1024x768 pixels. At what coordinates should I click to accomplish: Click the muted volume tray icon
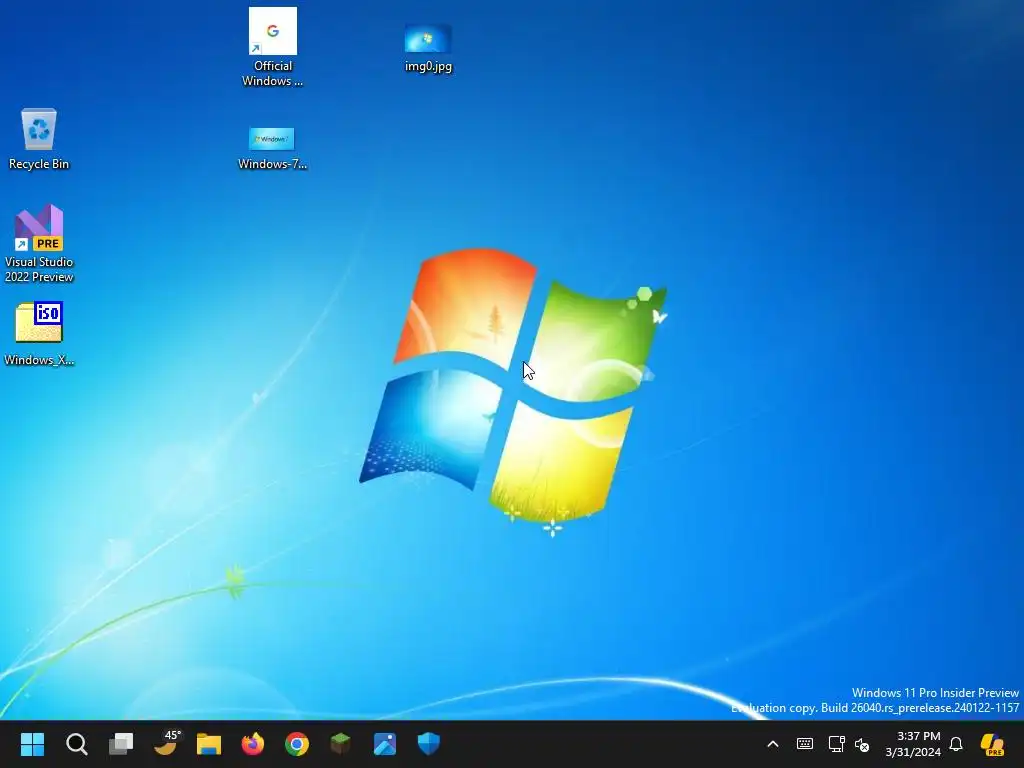[862, 744]
